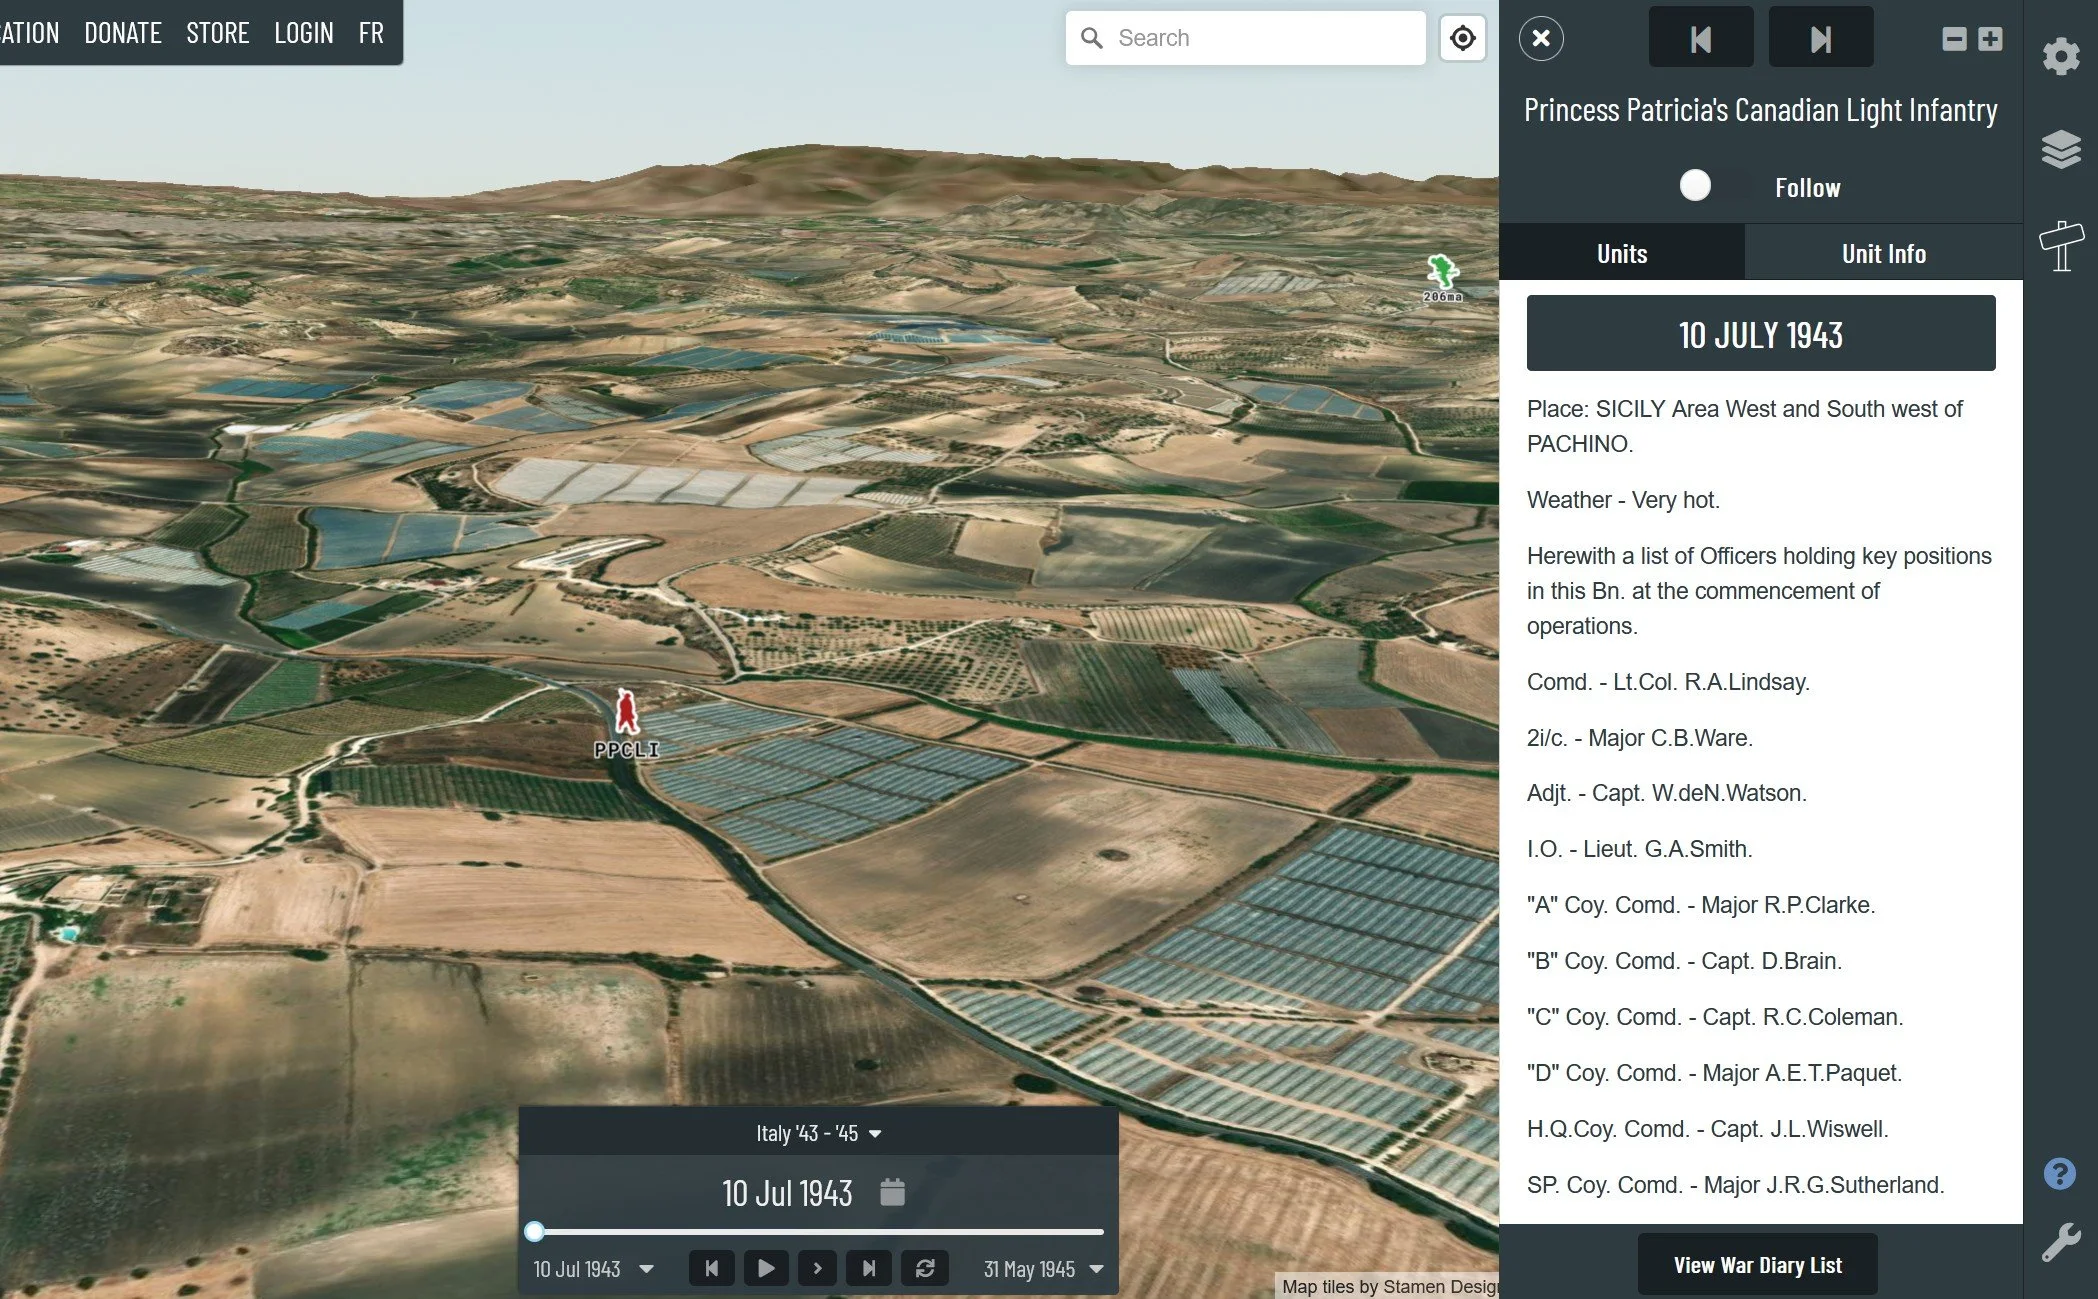The height and width of the screenshot is (1299, 2098).
Task: Open the map layers stack icon
Action: tap(2060, 150)
